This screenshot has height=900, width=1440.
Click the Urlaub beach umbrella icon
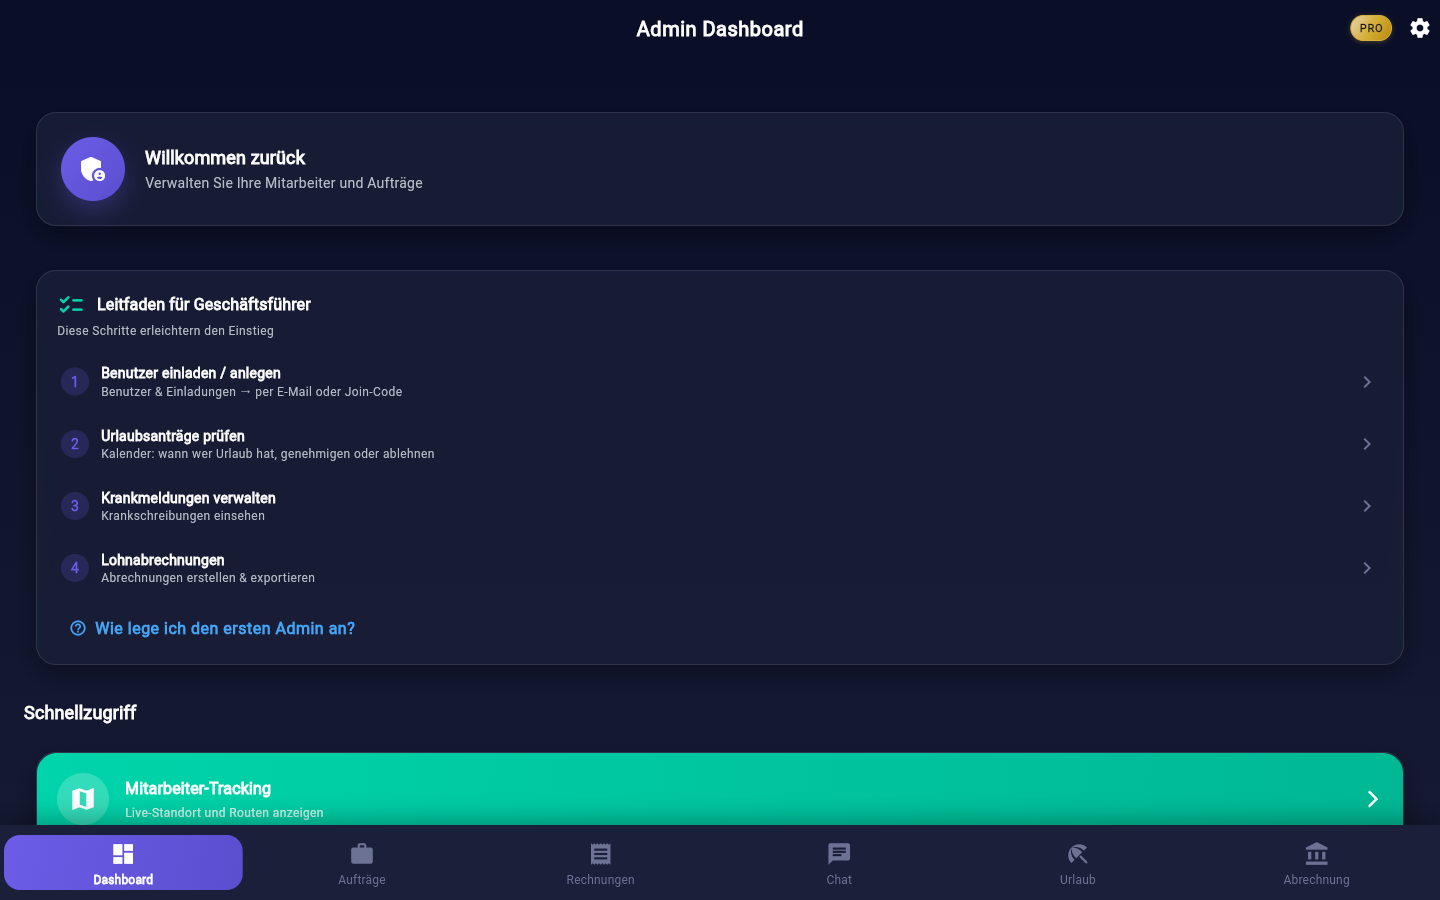coord(1078,854)
